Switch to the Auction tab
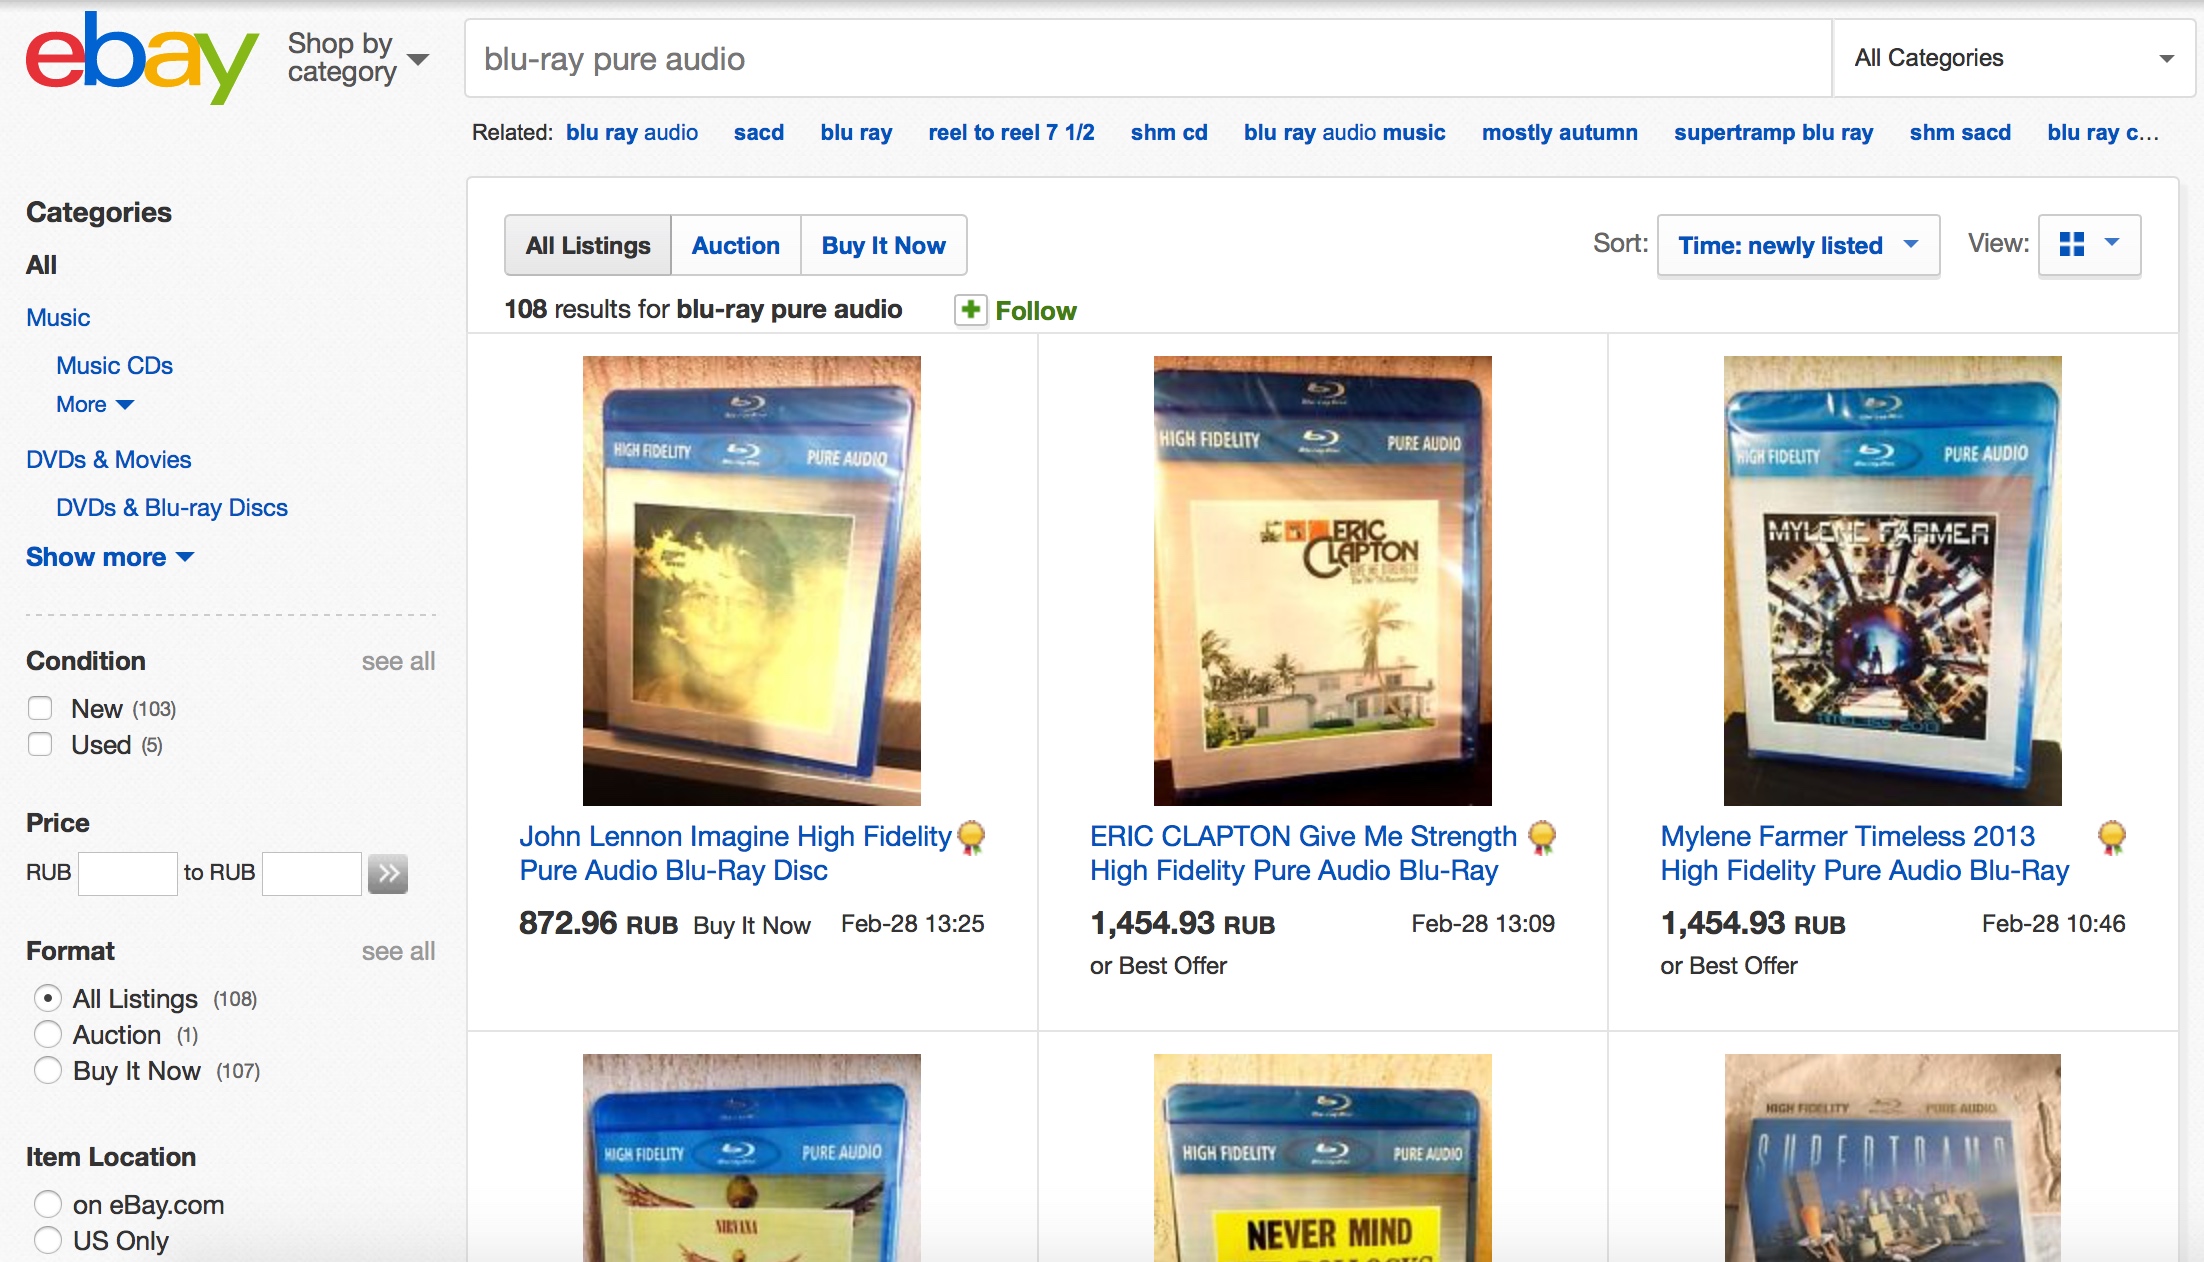2204x1262 pixels. point(735,245)
